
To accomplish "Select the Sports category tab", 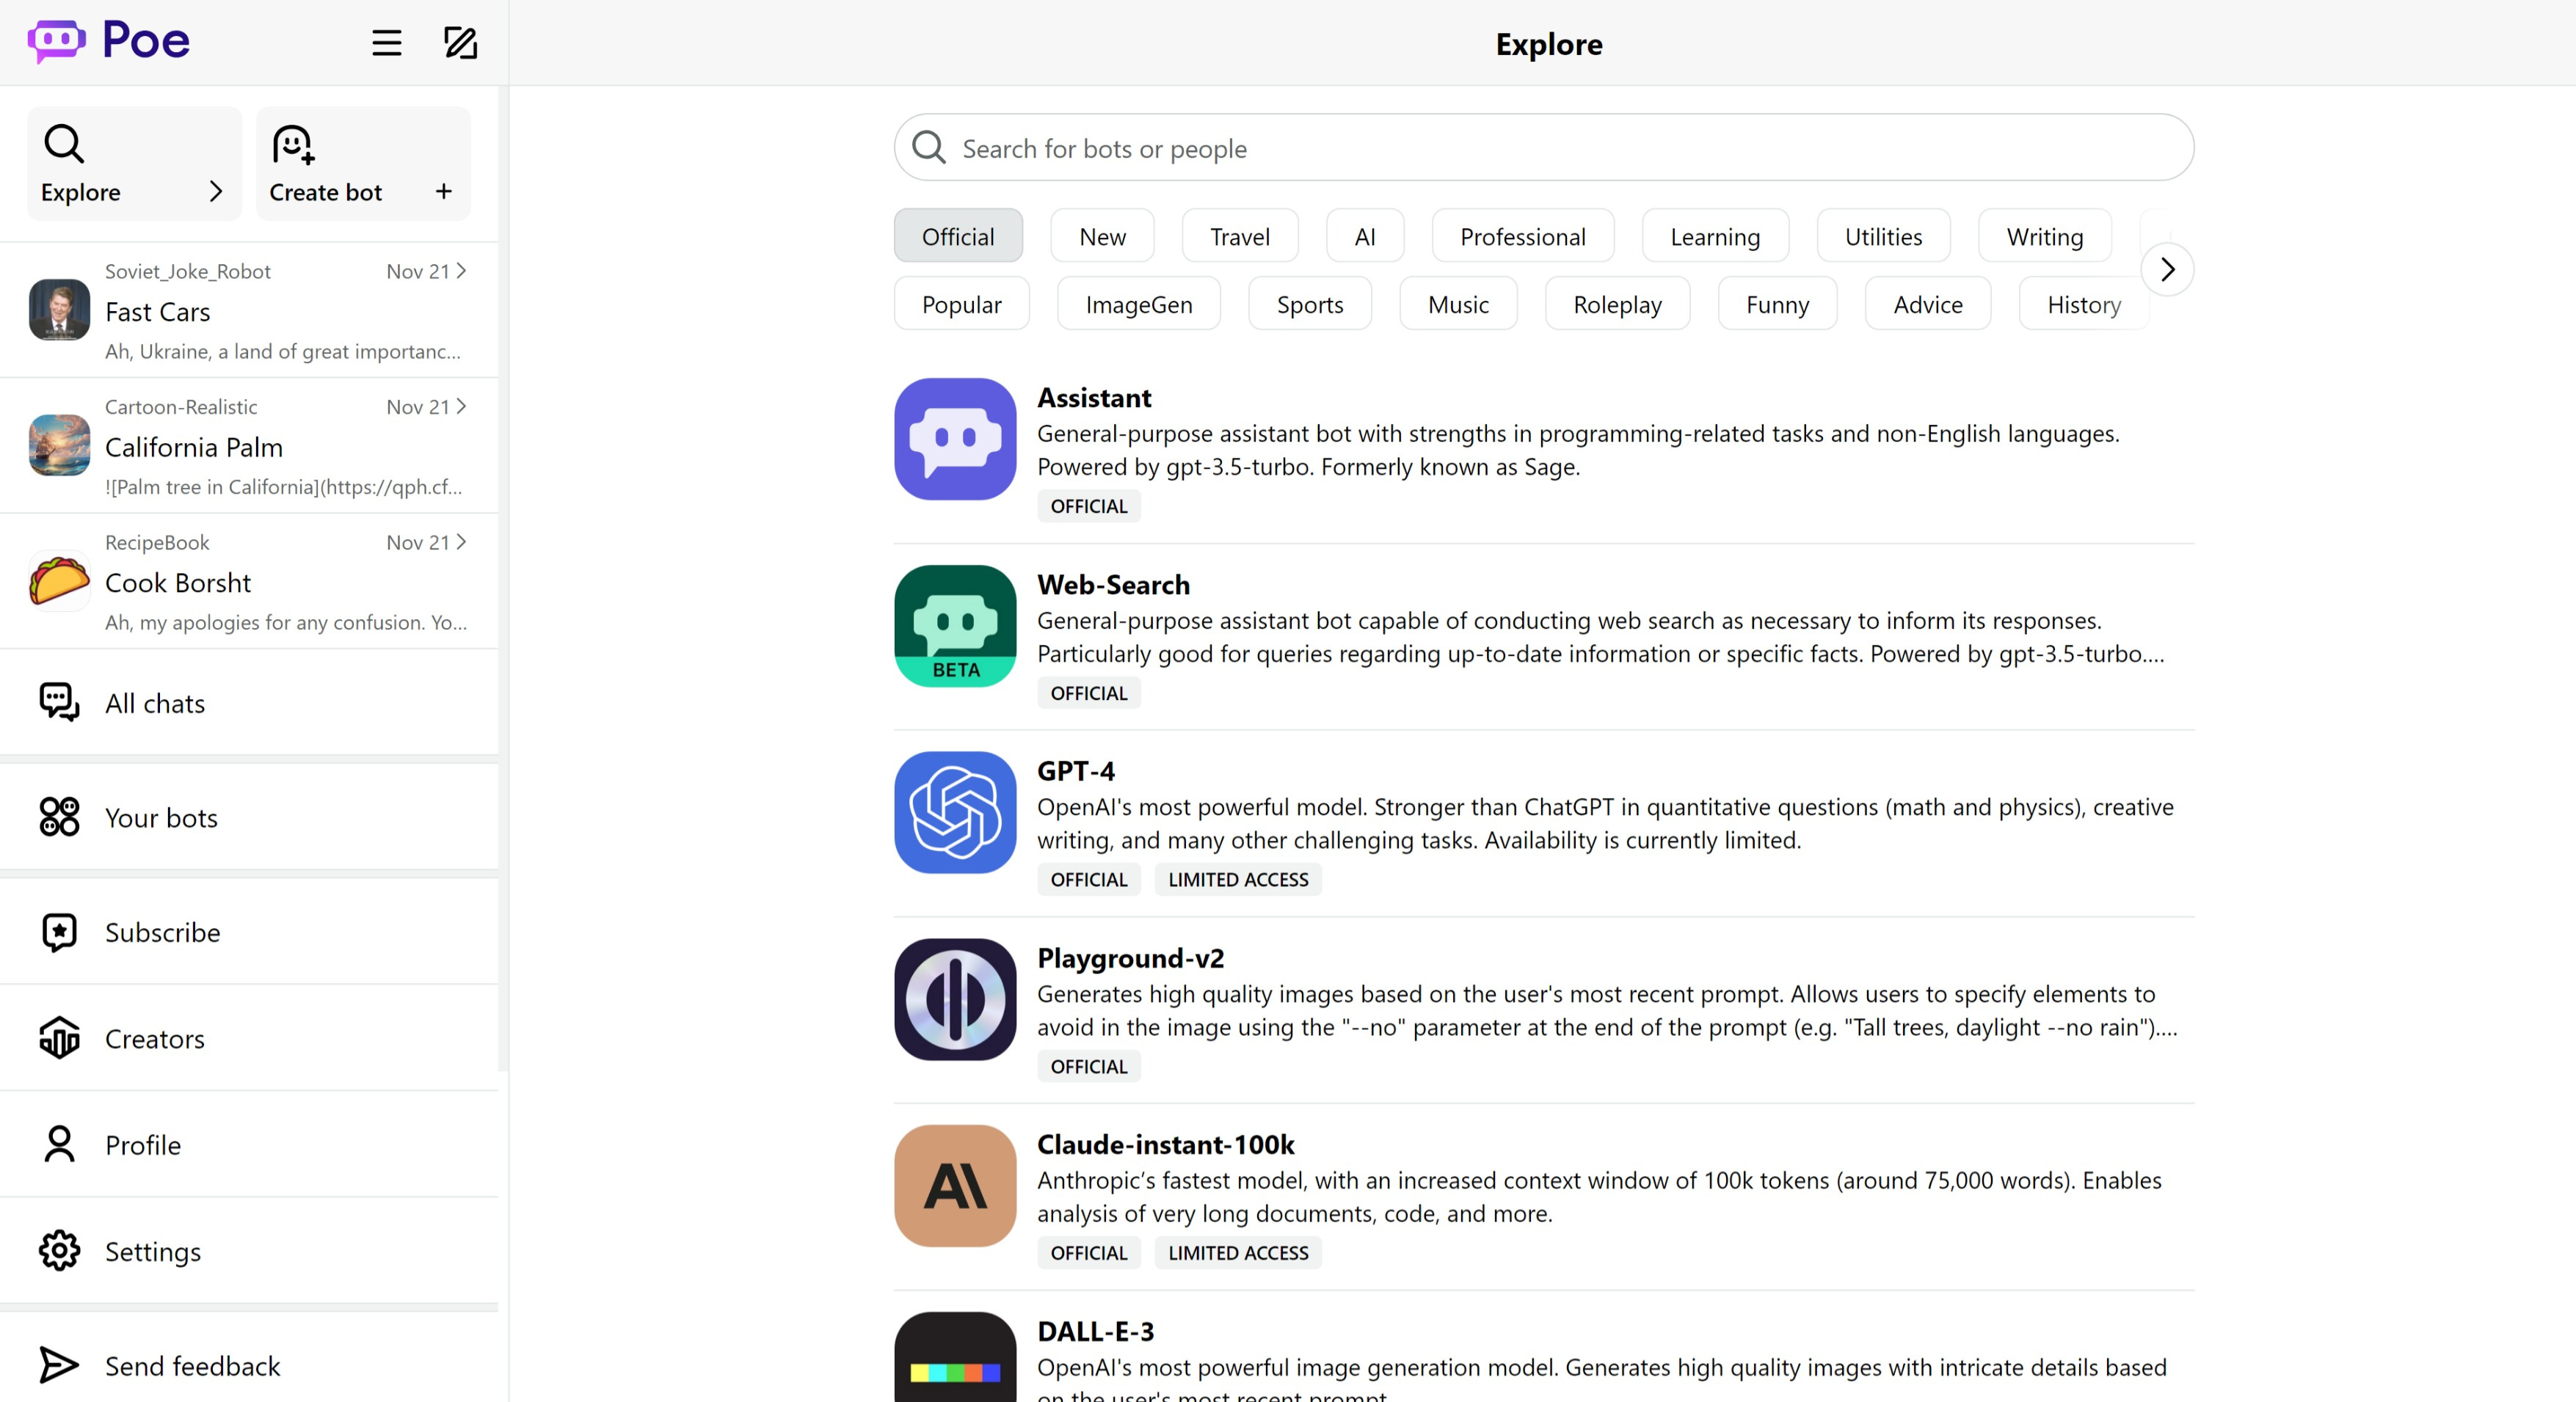I will [1310, 304].
